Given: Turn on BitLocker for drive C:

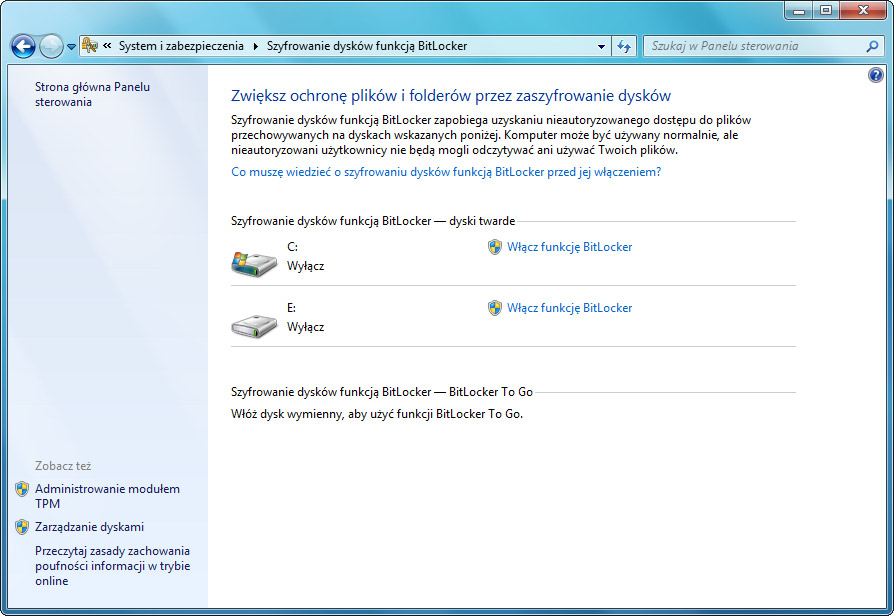Looking at the screenshot, I should point(569,247).
